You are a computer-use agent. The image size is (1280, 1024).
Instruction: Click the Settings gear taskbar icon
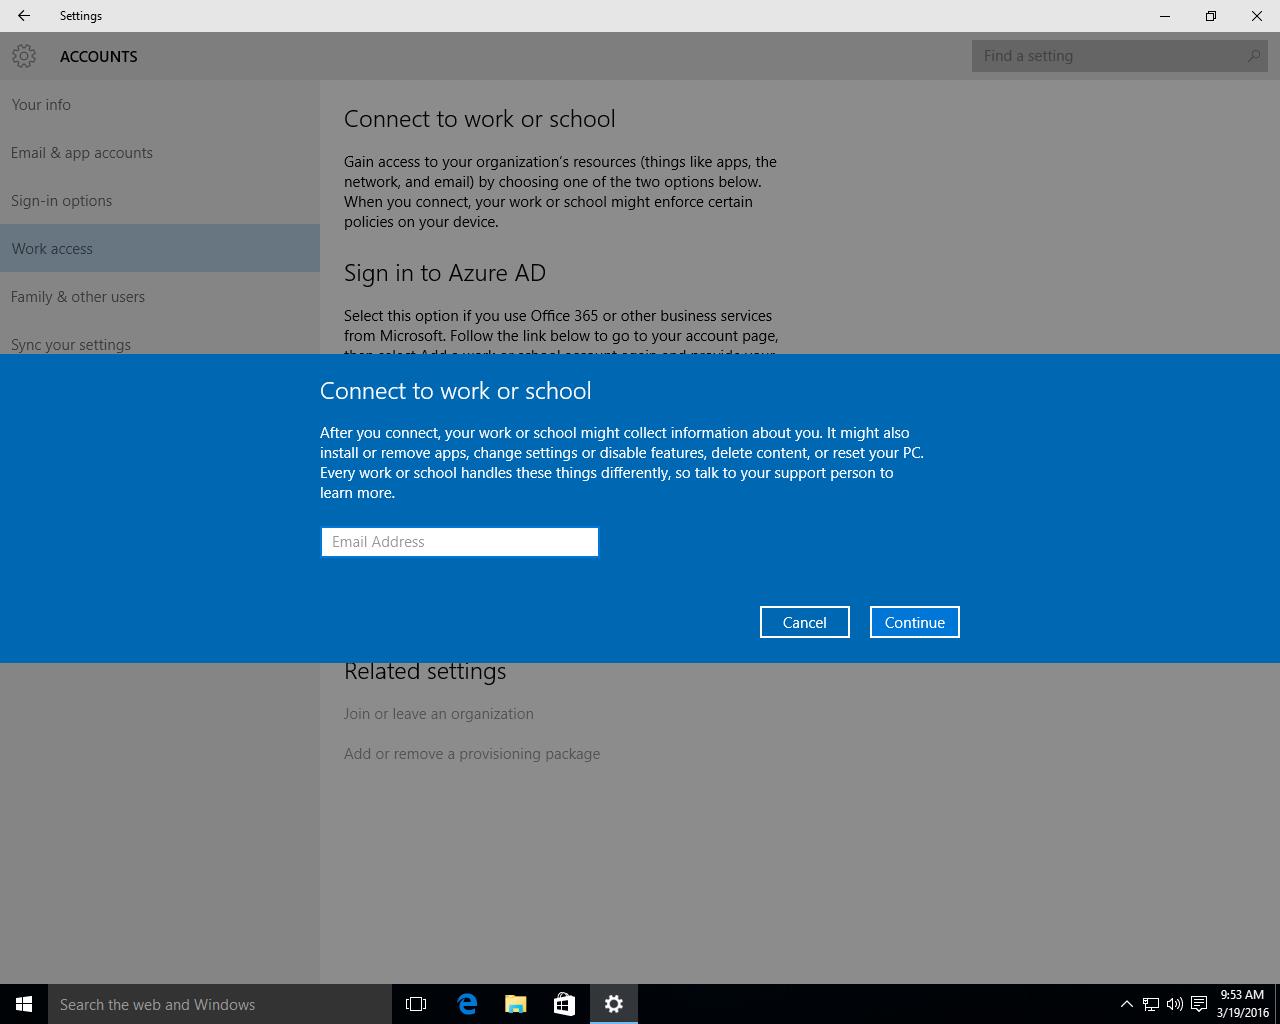614,1004
